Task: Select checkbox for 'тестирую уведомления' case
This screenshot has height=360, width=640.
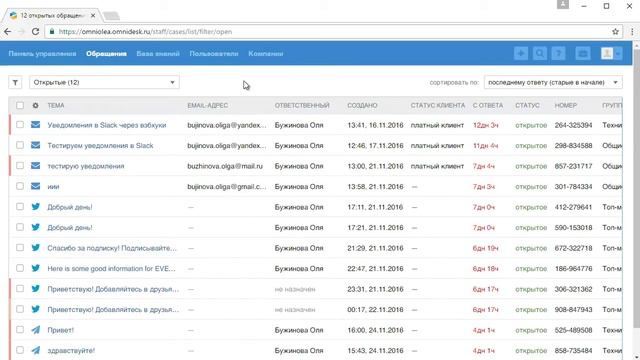Action: click(x=20, y=166)
